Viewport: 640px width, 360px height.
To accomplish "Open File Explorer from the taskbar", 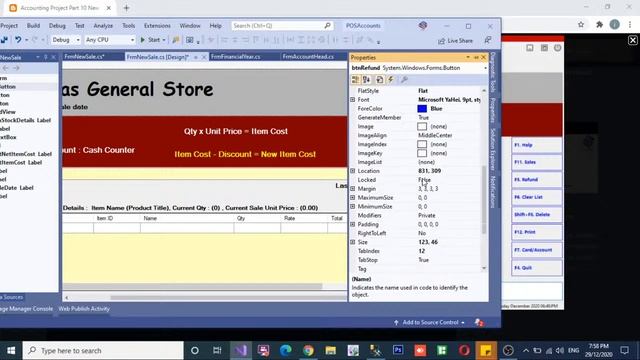I will [331, 350].
